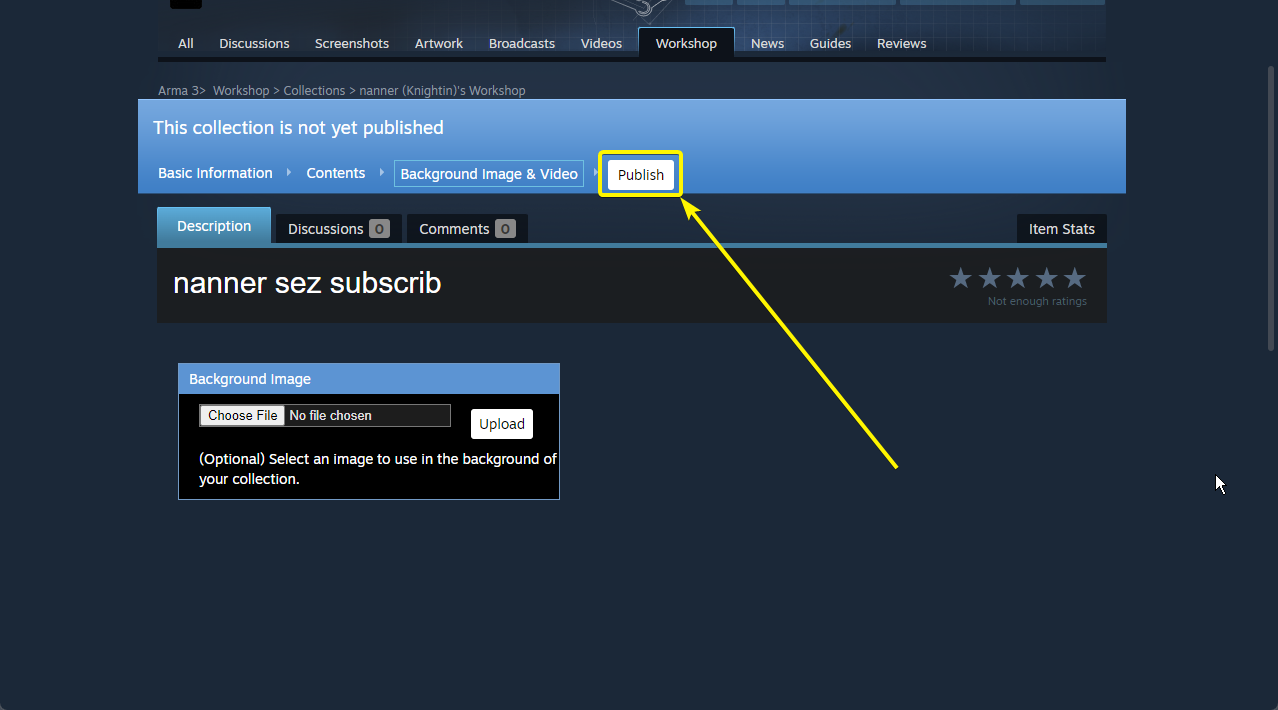Open the Comments 0 tab
Screen dimensions: 1278x710
point(467,228)
